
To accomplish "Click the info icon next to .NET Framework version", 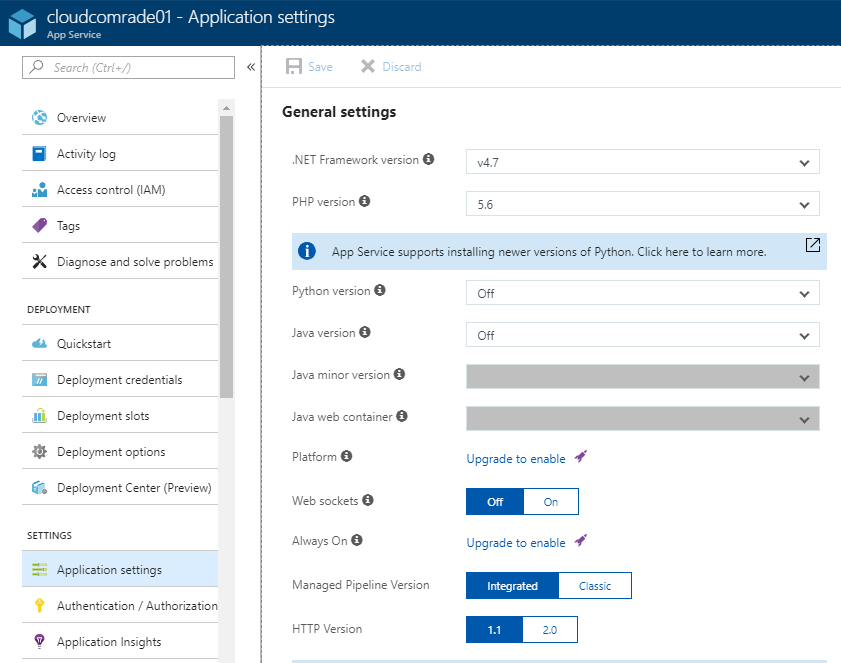I will pyautogui.click(x=429, y=159).
